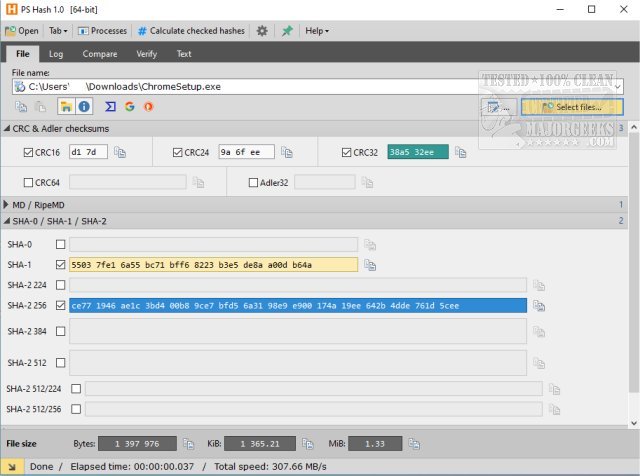The height and width of the screenshot is (476, 640).
Task: Click the arrow icon in status bar
Action: 11,467
